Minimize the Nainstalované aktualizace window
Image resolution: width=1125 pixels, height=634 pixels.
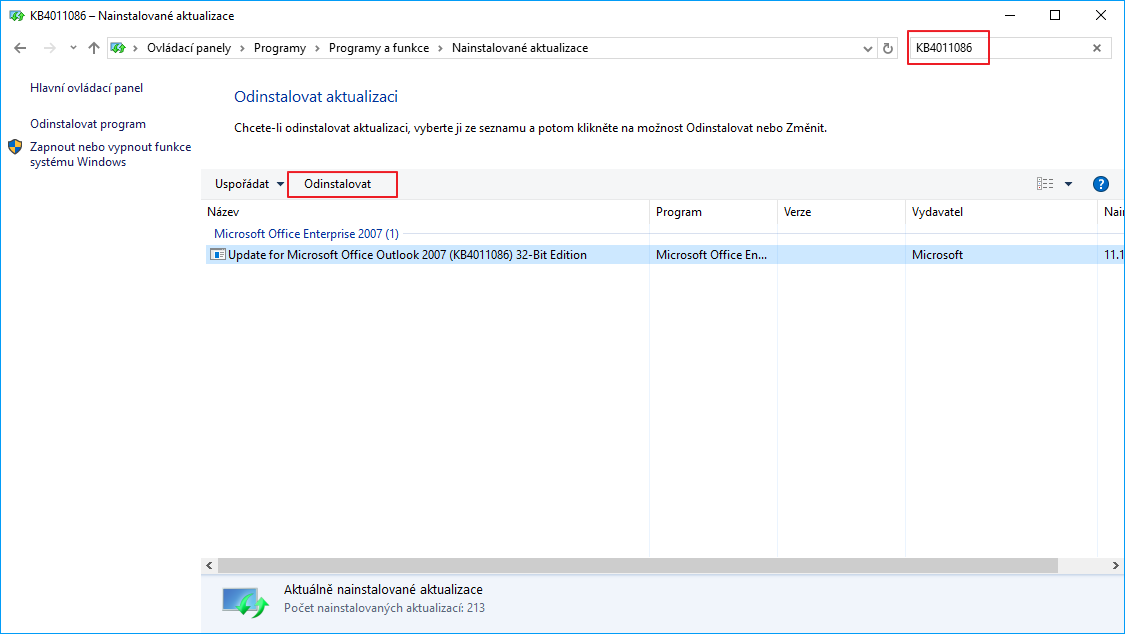coord(1010,16)
